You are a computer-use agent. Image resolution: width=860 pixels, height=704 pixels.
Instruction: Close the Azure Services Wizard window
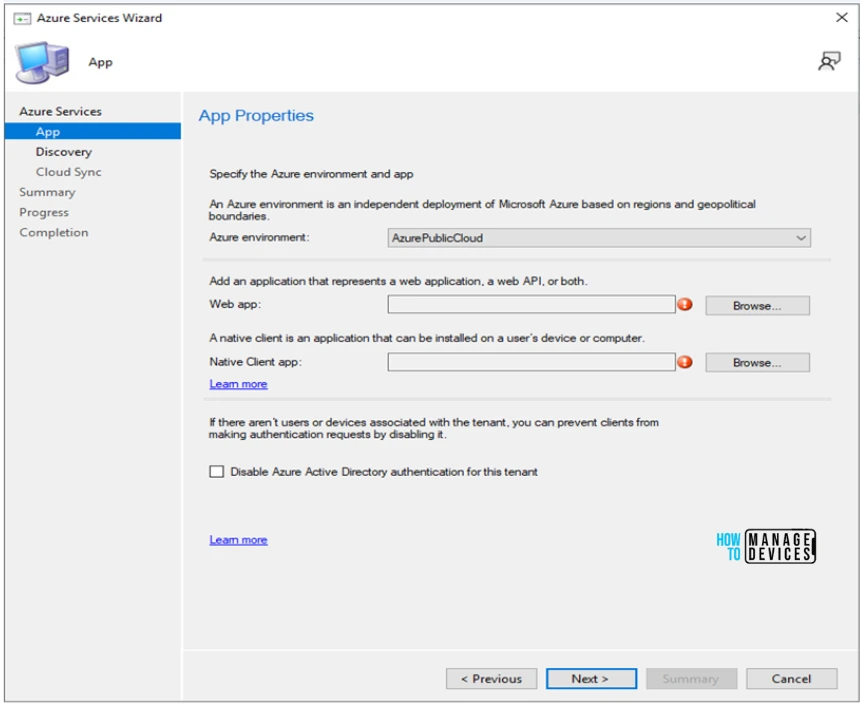click(x=841, y=18)
